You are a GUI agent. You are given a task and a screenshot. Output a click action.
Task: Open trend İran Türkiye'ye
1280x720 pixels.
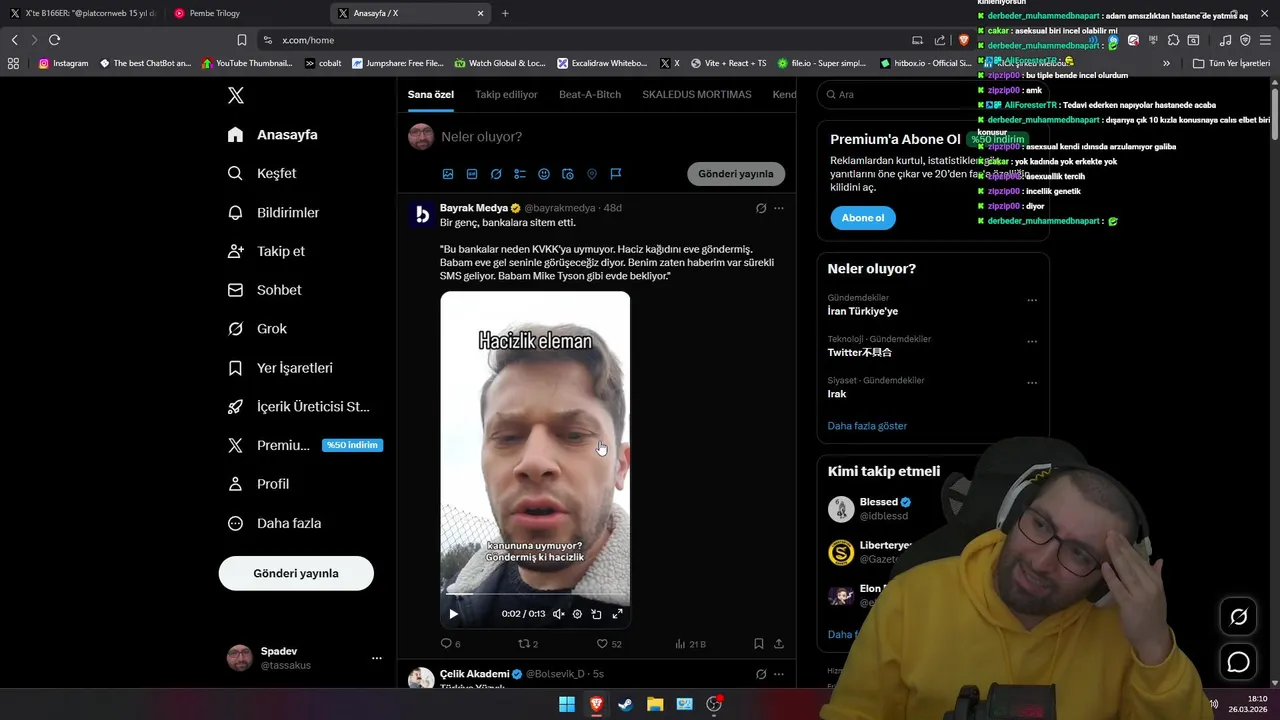pyautogui.click(x=862, y=311)
